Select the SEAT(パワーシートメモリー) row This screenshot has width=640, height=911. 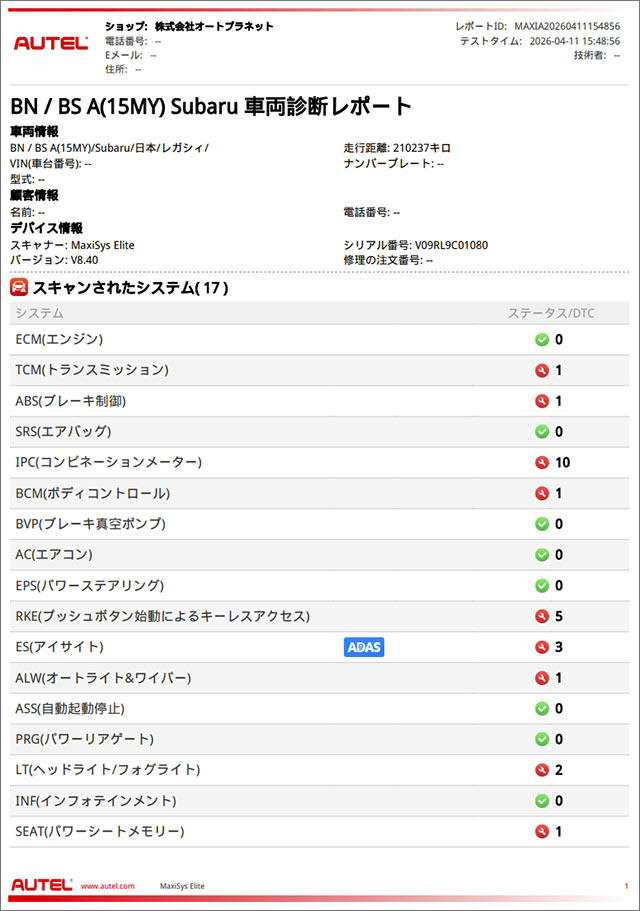click(319, 831)
